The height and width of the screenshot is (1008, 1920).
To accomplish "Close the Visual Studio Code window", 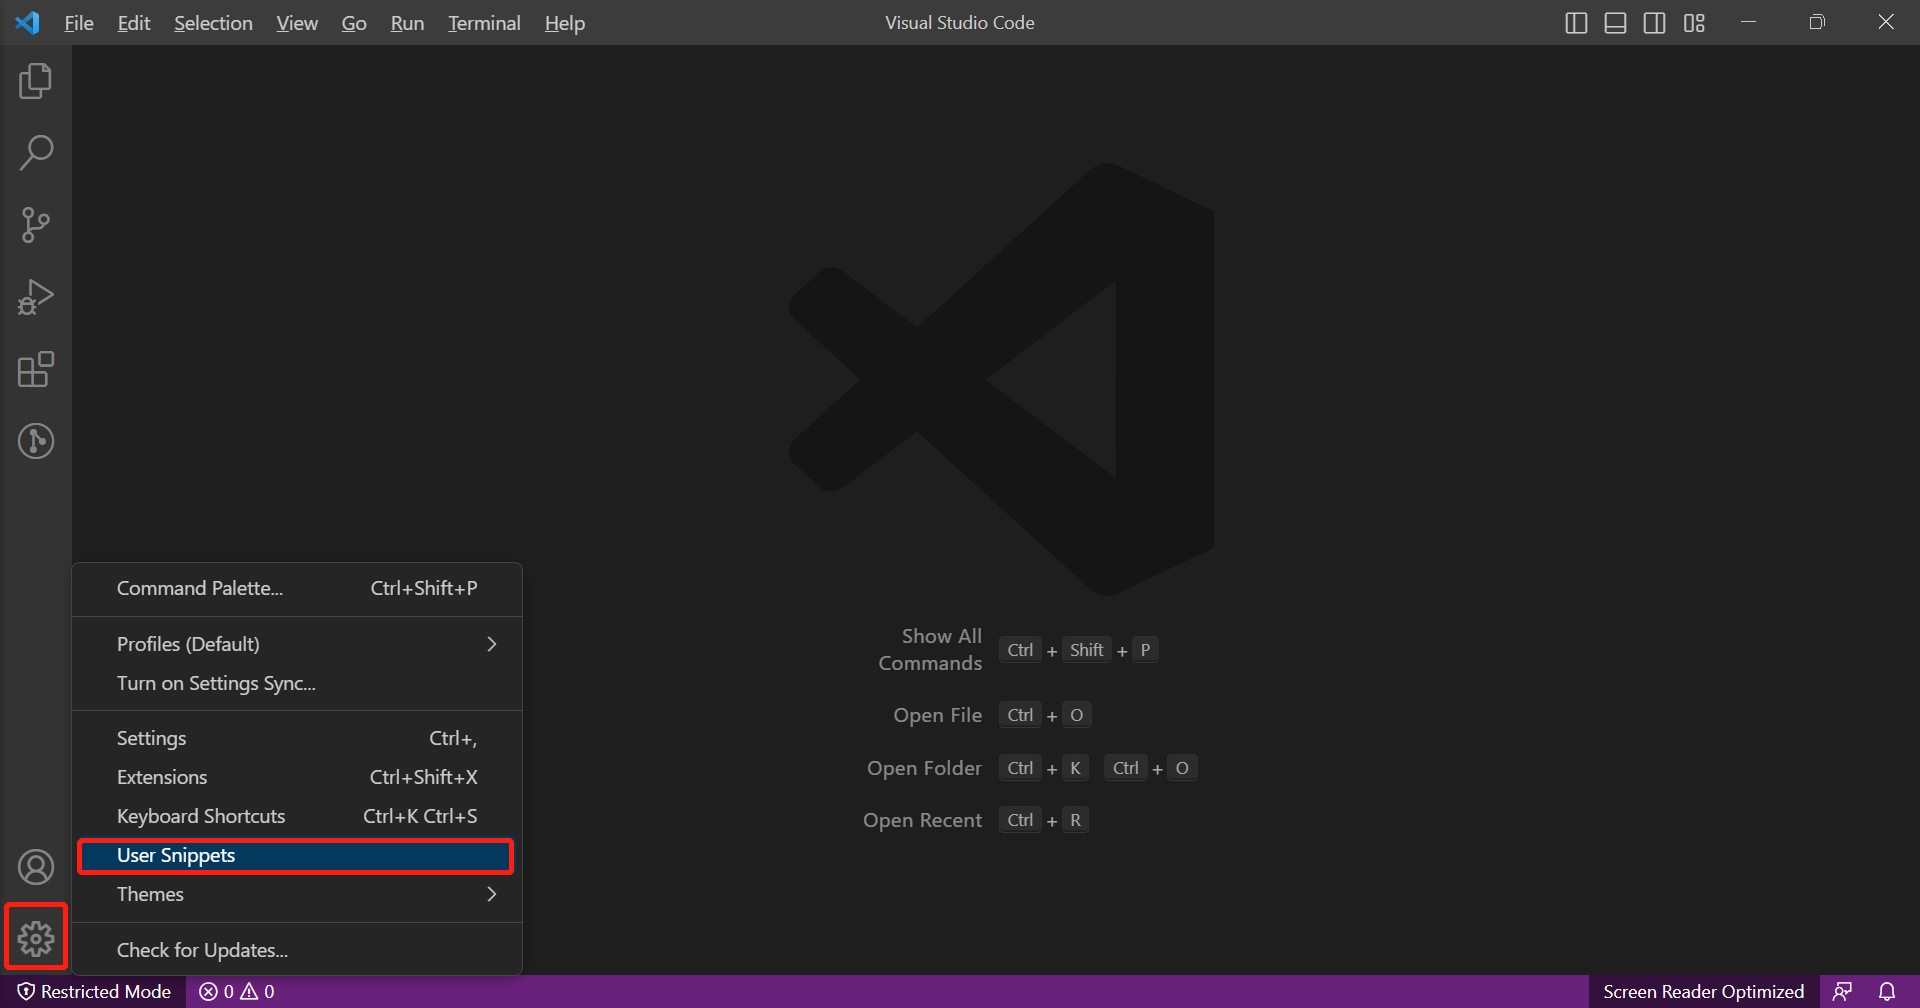I will point(1886,22).
